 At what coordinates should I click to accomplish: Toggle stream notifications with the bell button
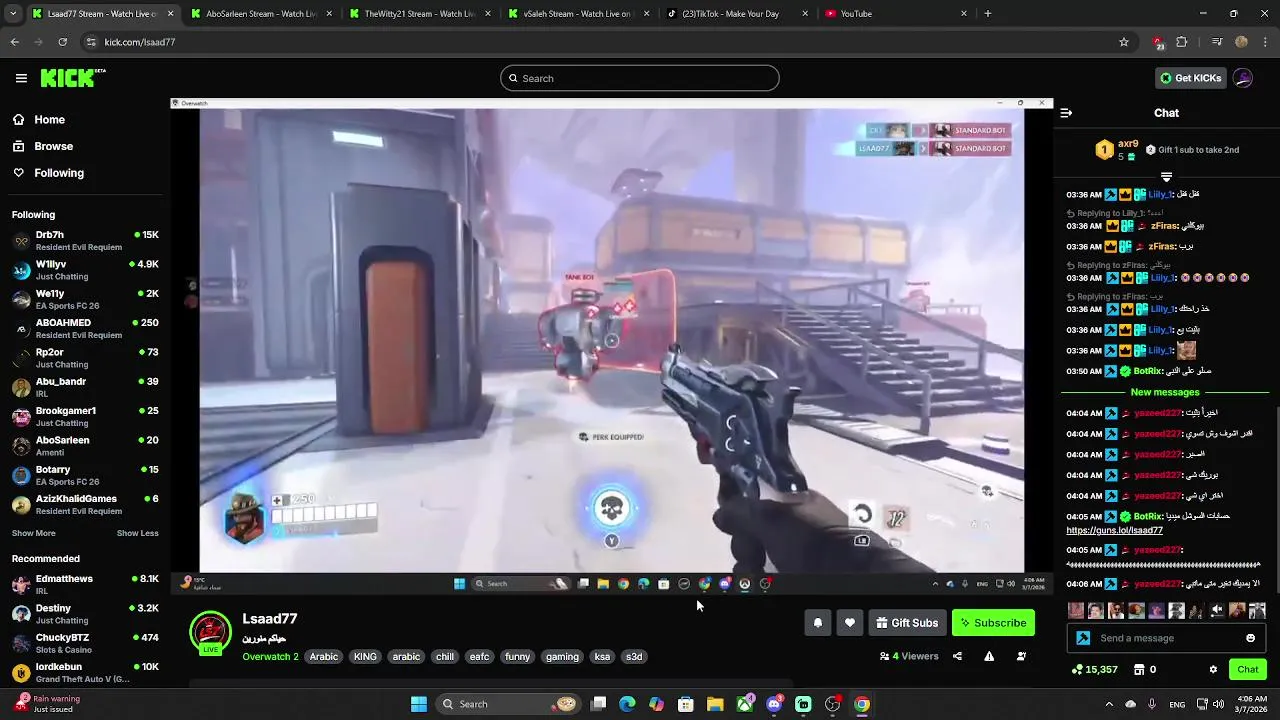pos(818,623)
